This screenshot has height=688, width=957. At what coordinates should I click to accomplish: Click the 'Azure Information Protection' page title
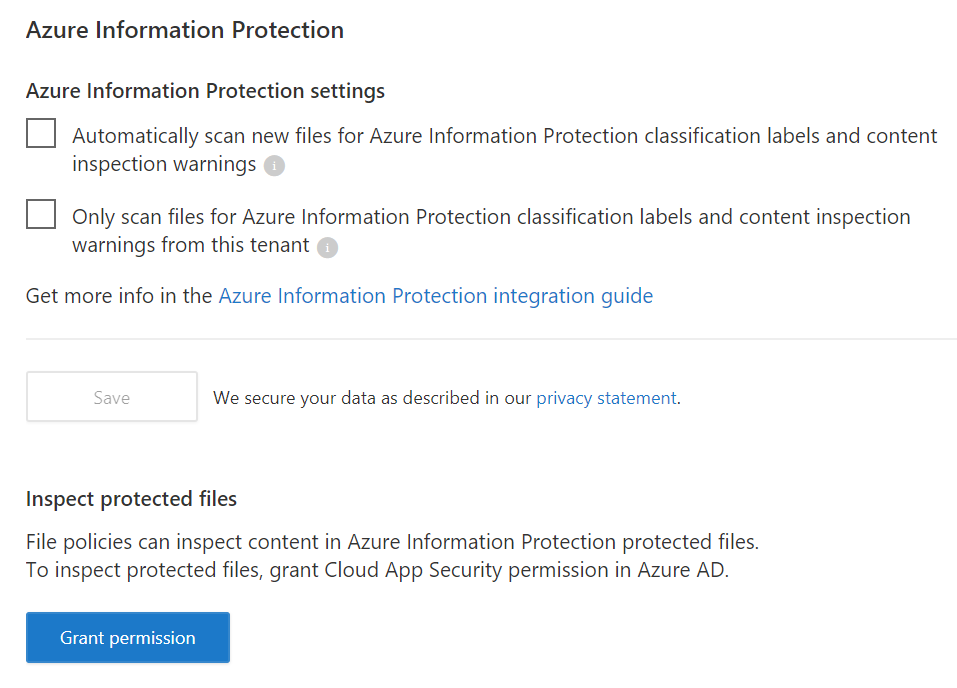[x=185, y=30]
